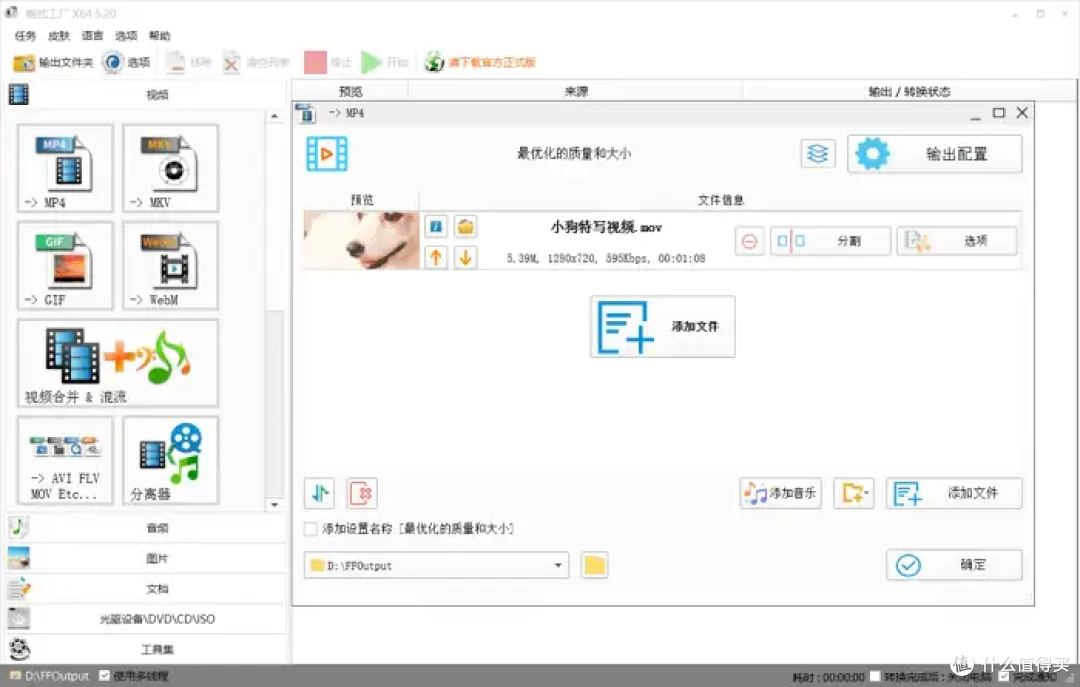This screenshot has width=1080, height=687.
Task: Select the -> GIF conversion icon
Action: click(65, 265)
